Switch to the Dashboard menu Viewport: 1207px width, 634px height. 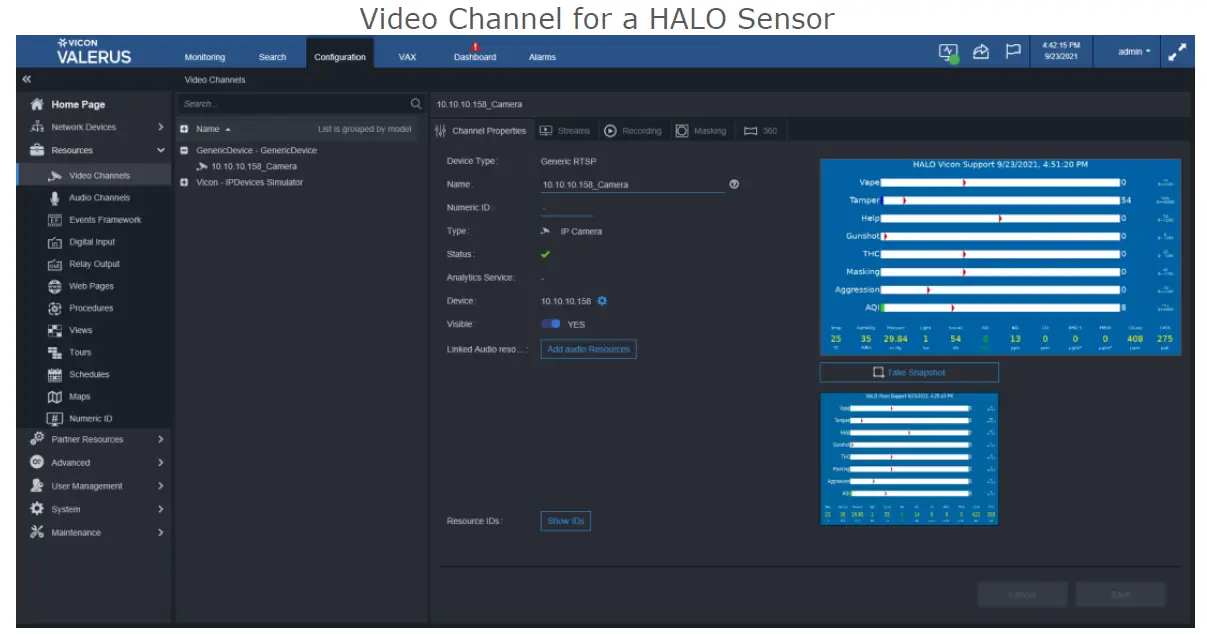475,57
